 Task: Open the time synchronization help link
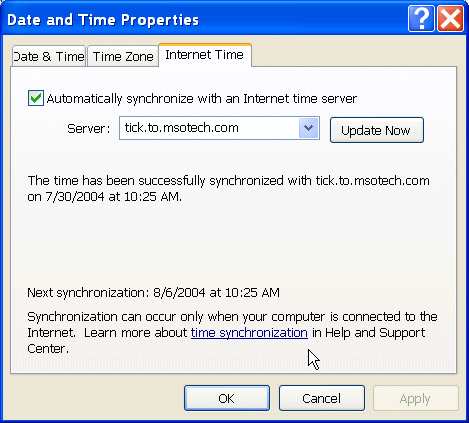point(249,333)
